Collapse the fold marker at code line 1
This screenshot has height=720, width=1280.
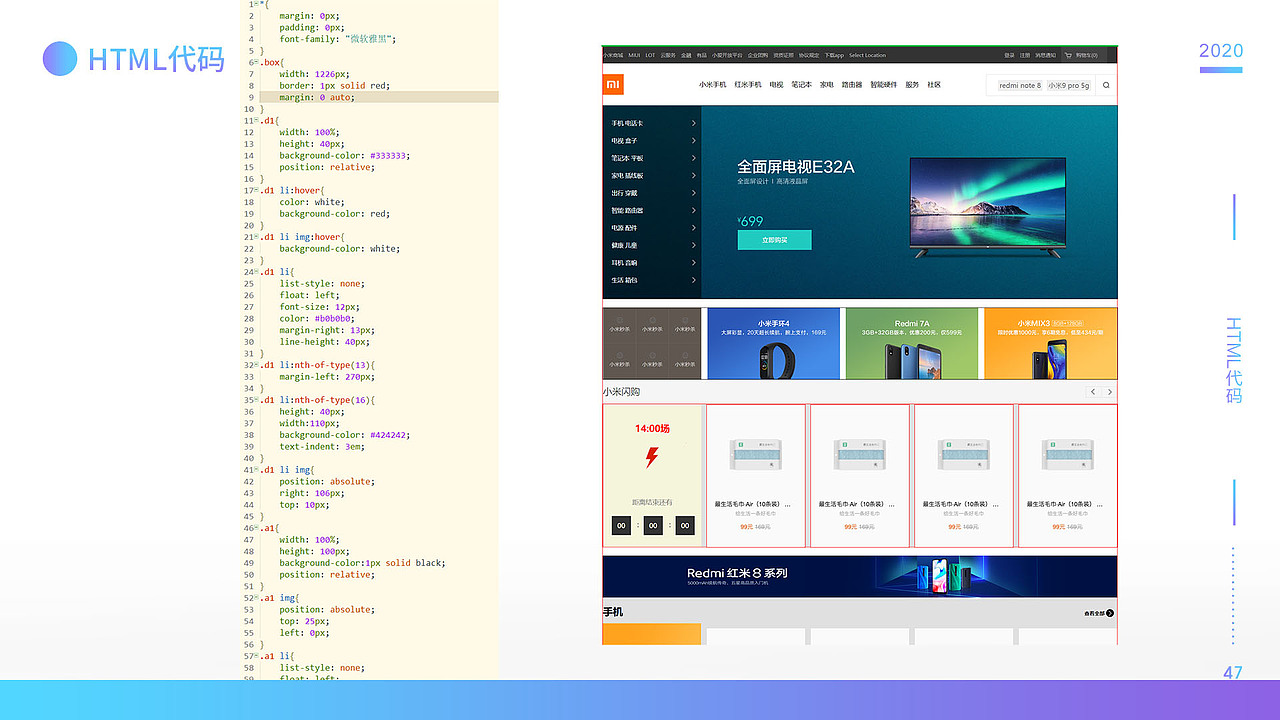256,4
